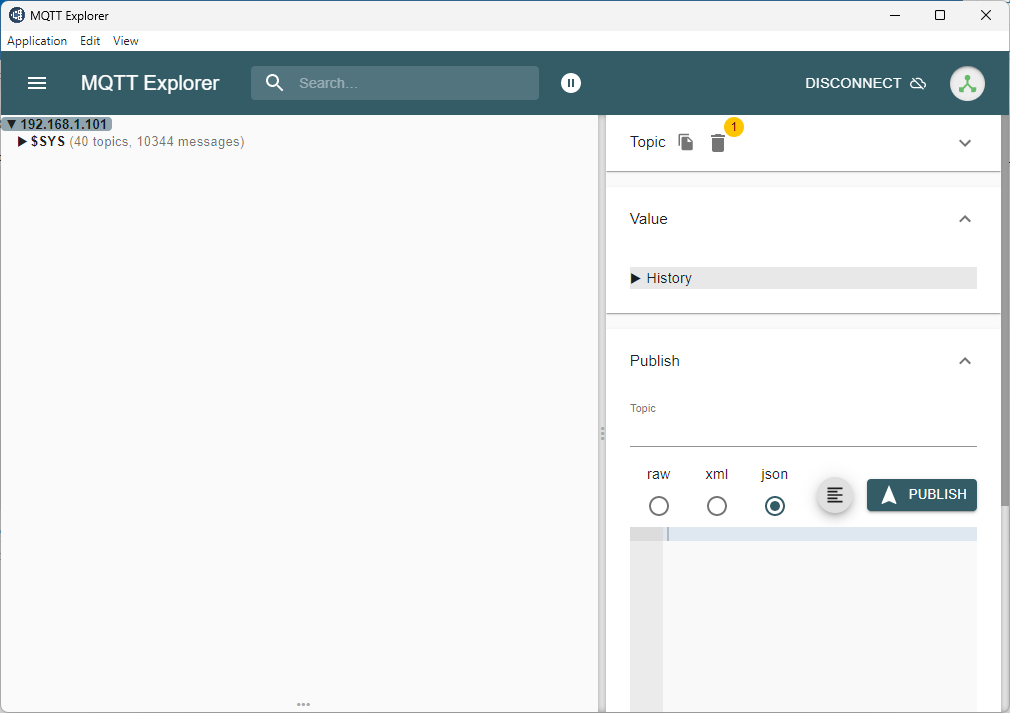Click the '(40 topics, 10344 messages)' text
Image resolution: width=1010 pixels, height=713 pixels.
coord(157,142)
